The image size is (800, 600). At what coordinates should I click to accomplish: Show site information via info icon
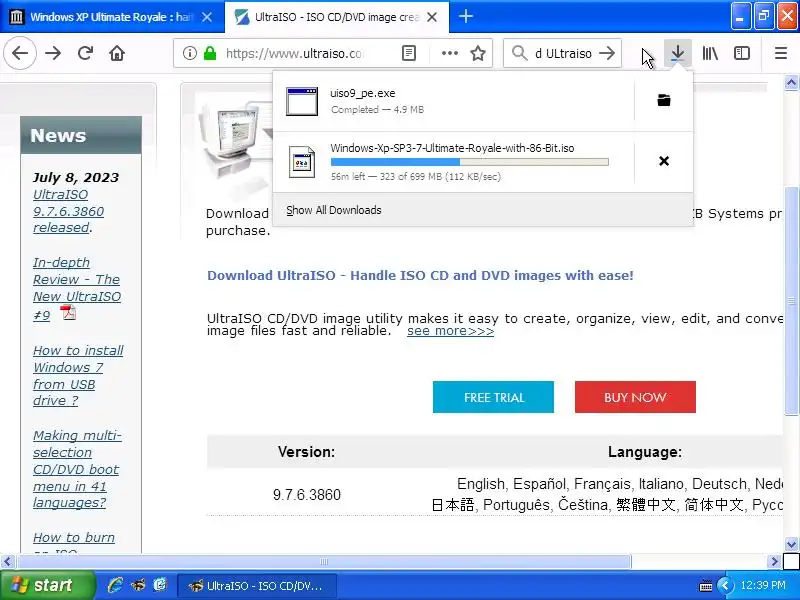pyautogui.click(x=190, y=53)
